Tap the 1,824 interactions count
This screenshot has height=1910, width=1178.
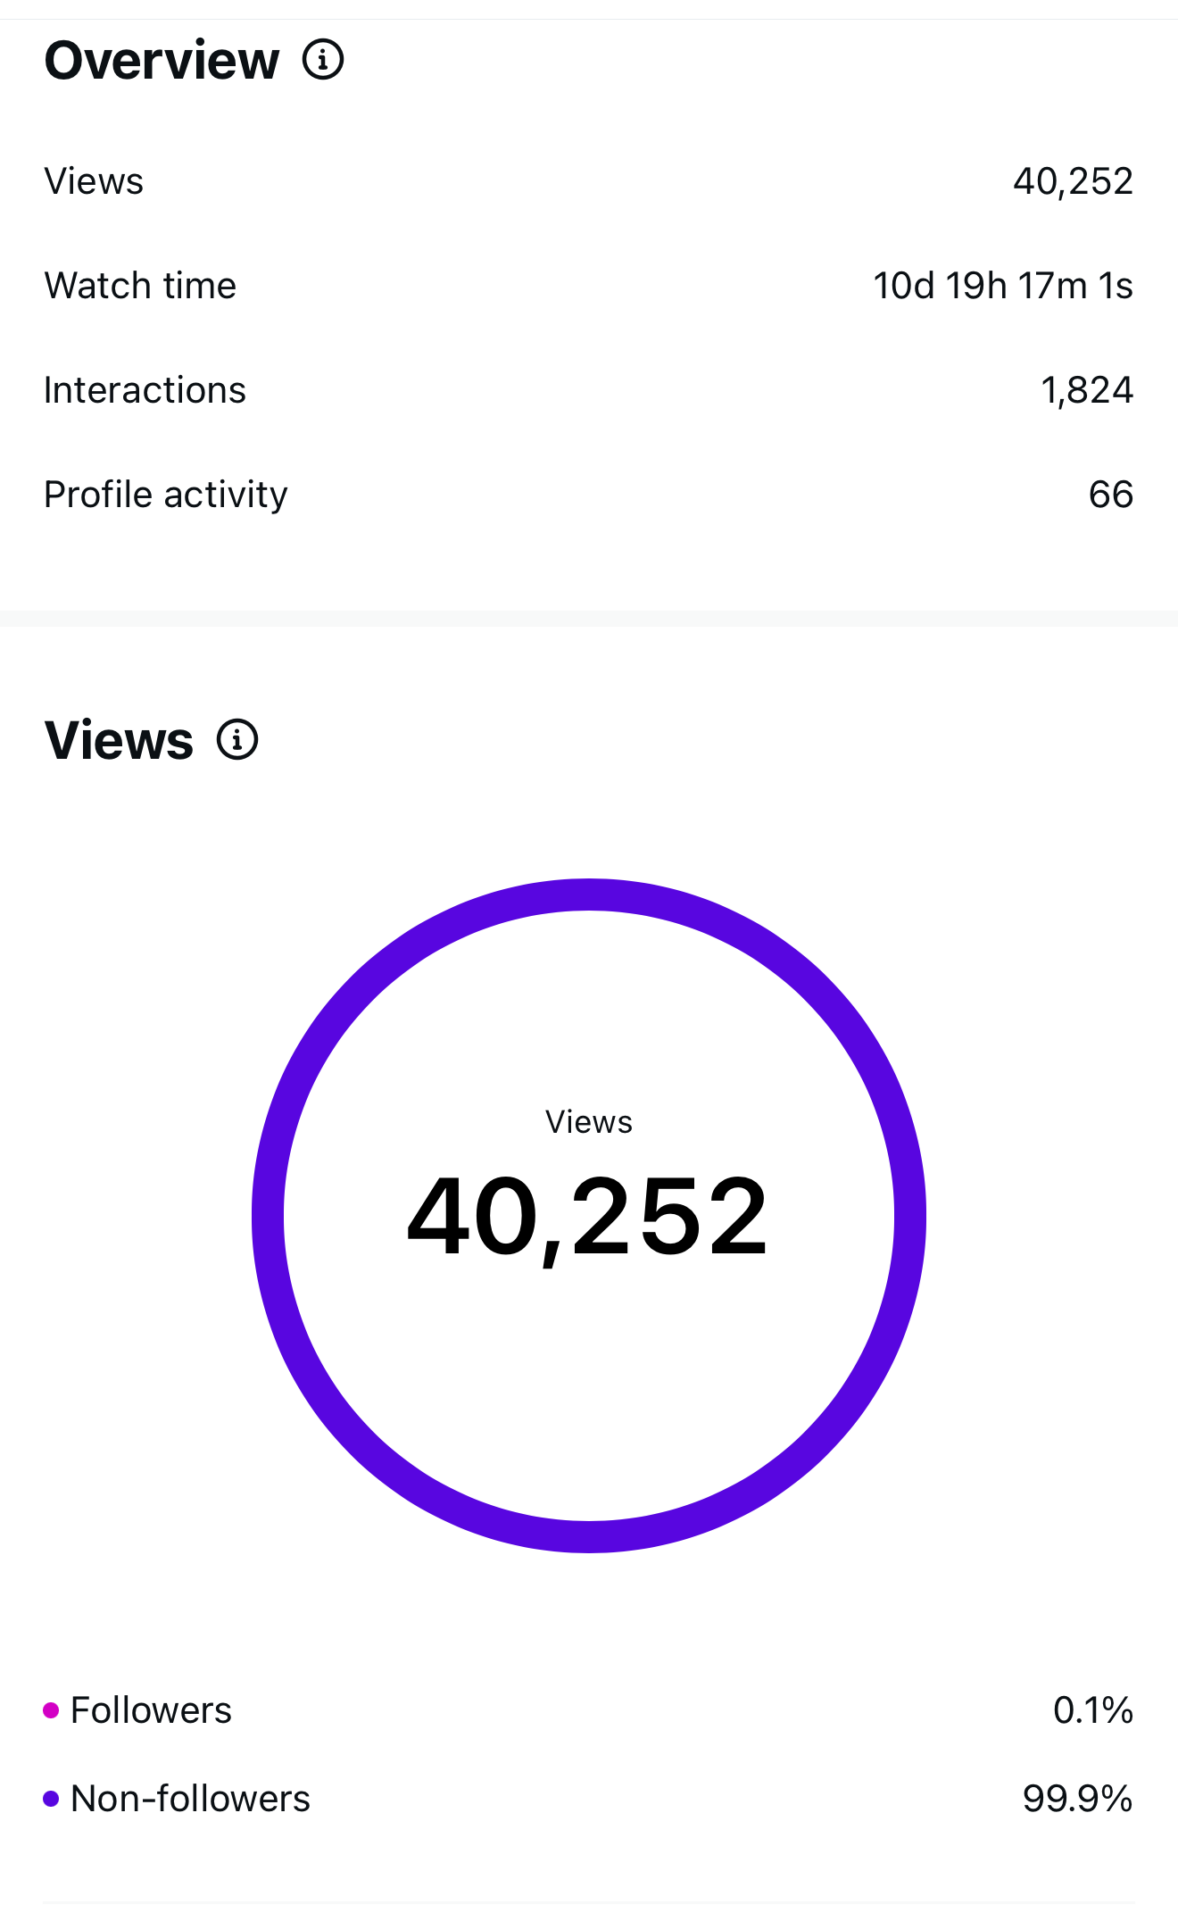click(x=1087, y=390)
